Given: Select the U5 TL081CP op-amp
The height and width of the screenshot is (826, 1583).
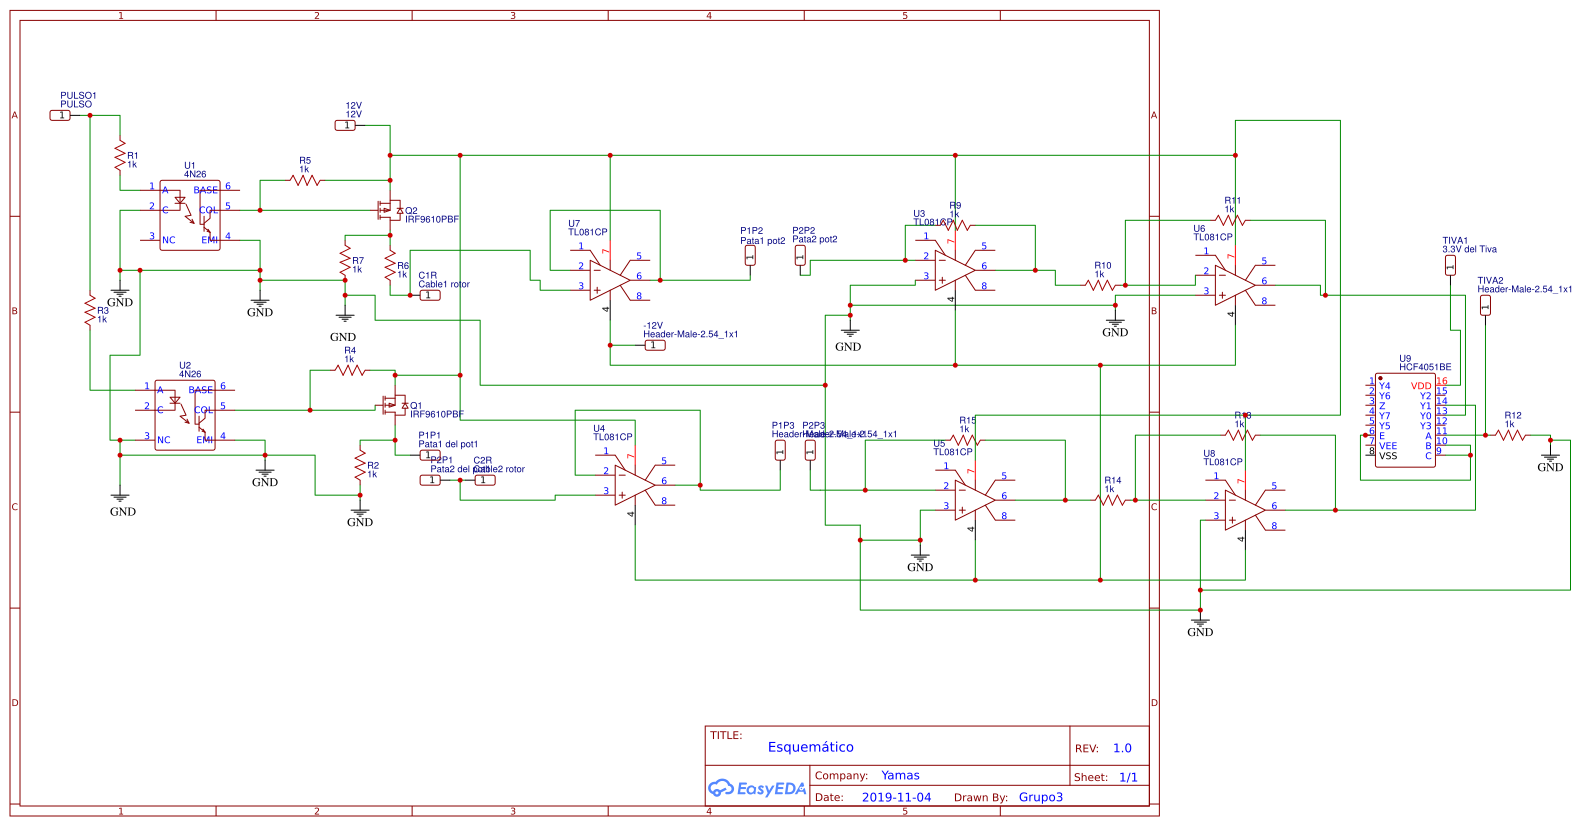Looking at the screenshot, I should click(x=974, y=498).
